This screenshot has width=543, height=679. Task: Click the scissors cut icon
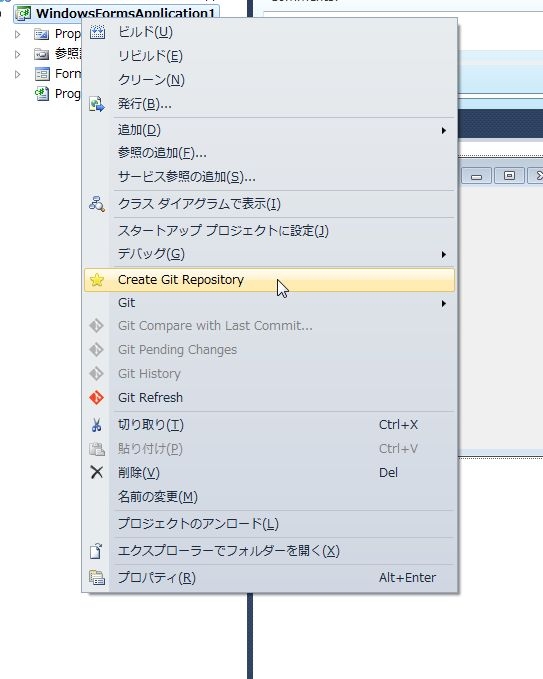point(97,425)
